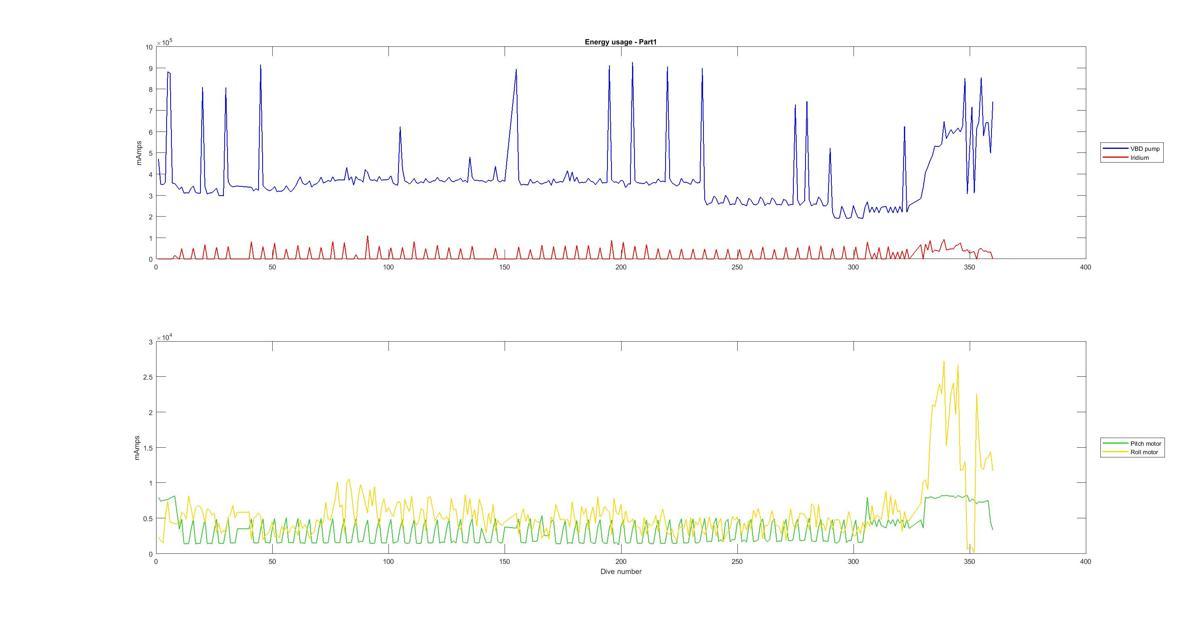Click the blue line sample beside VBD pump
Screen dimensions: 1200x622
1116,148
